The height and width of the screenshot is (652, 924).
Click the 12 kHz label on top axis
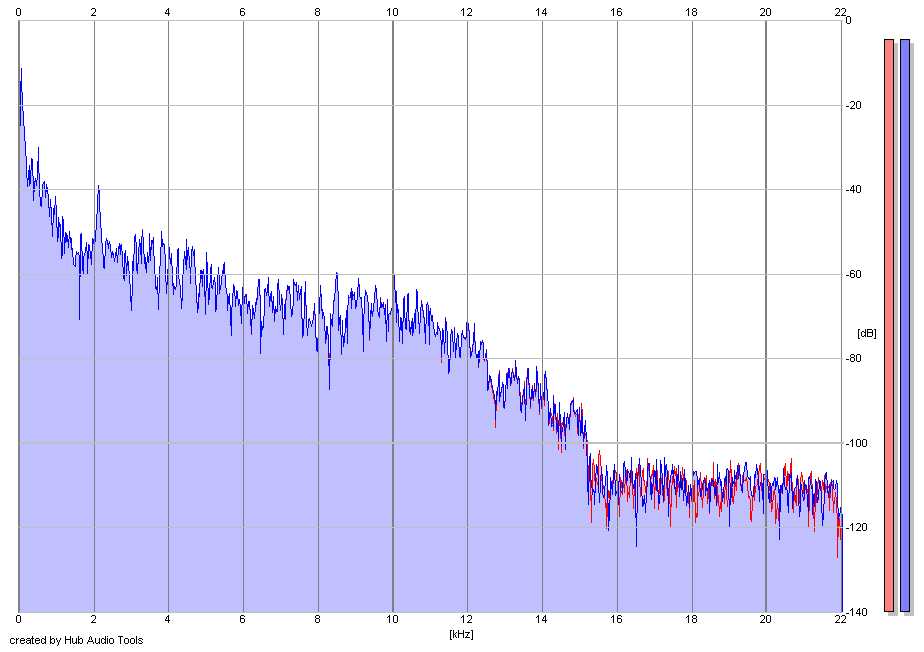(x=467, y=12)
